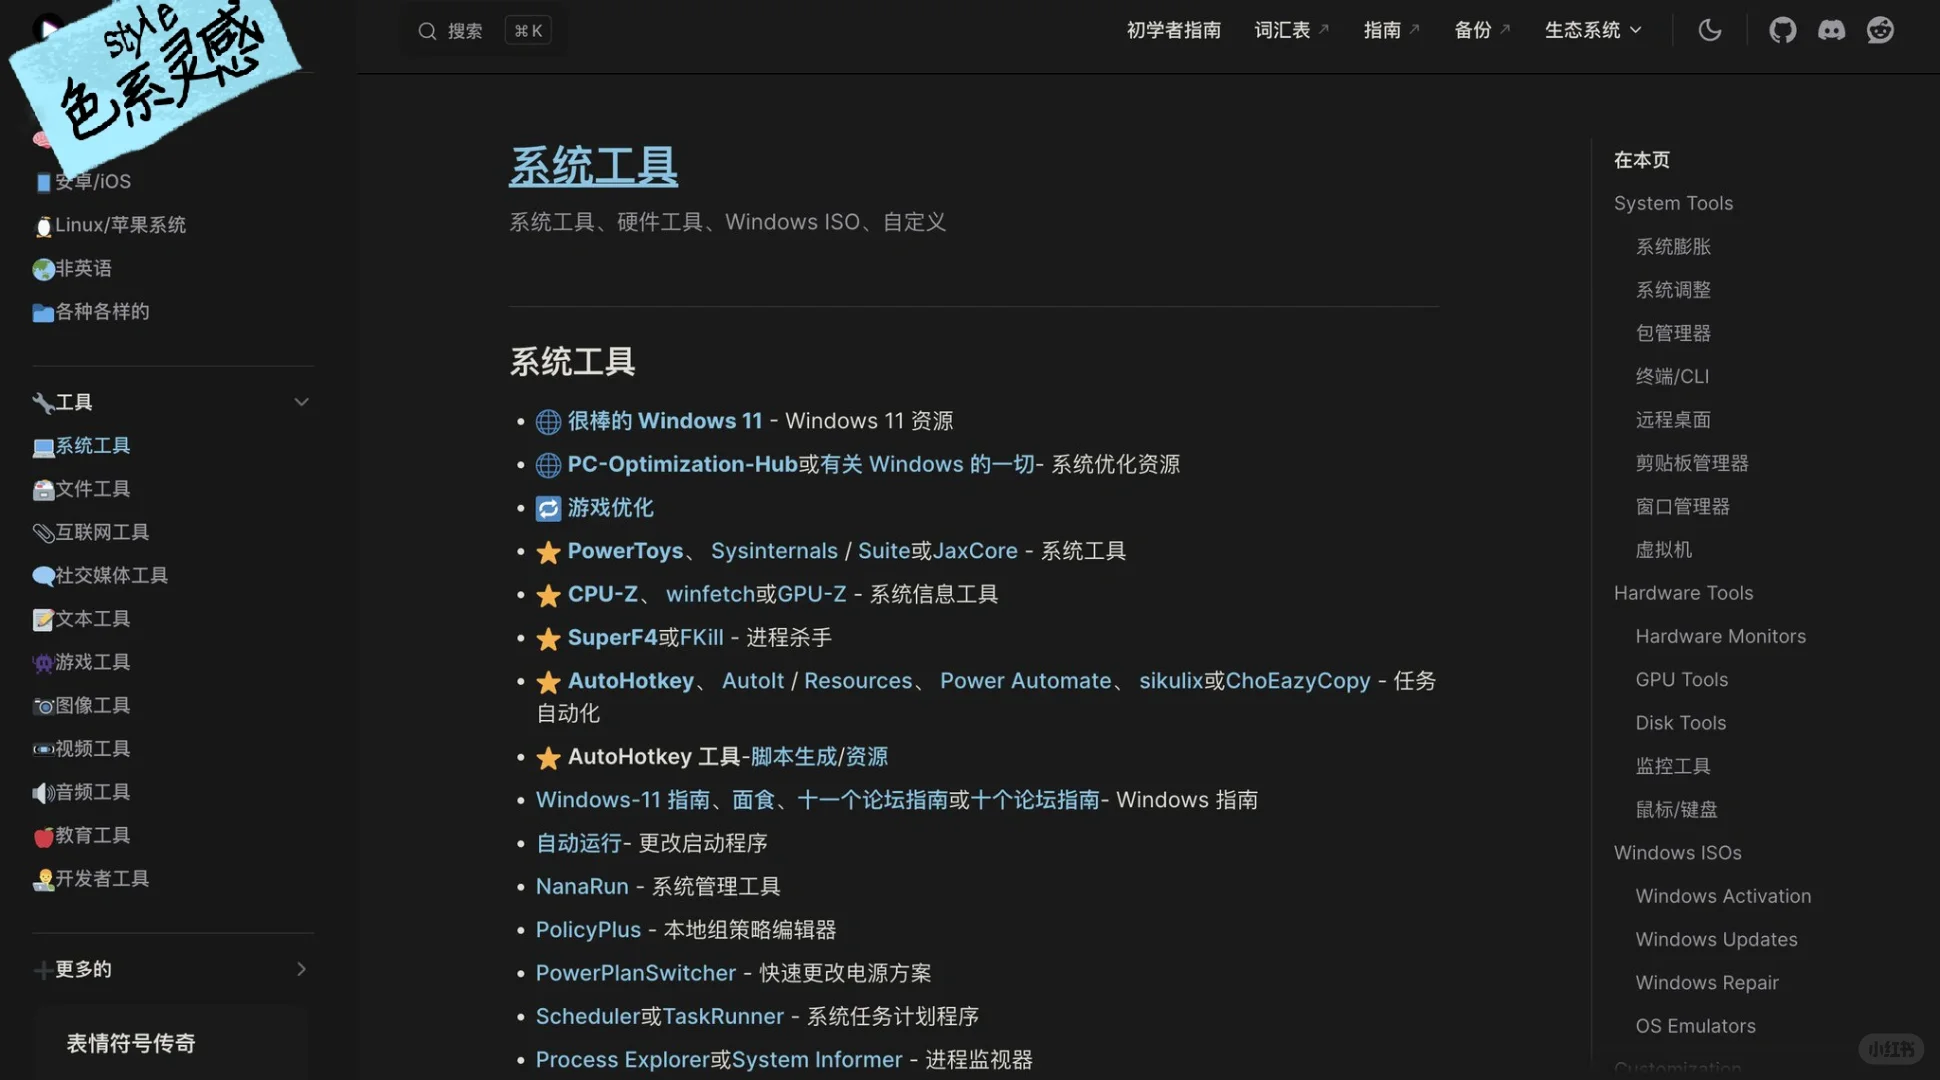The width and height of the screenshot is (1940, 1080).
Task: Collapse the 工具 sidebar section
Action: (302, 401)
